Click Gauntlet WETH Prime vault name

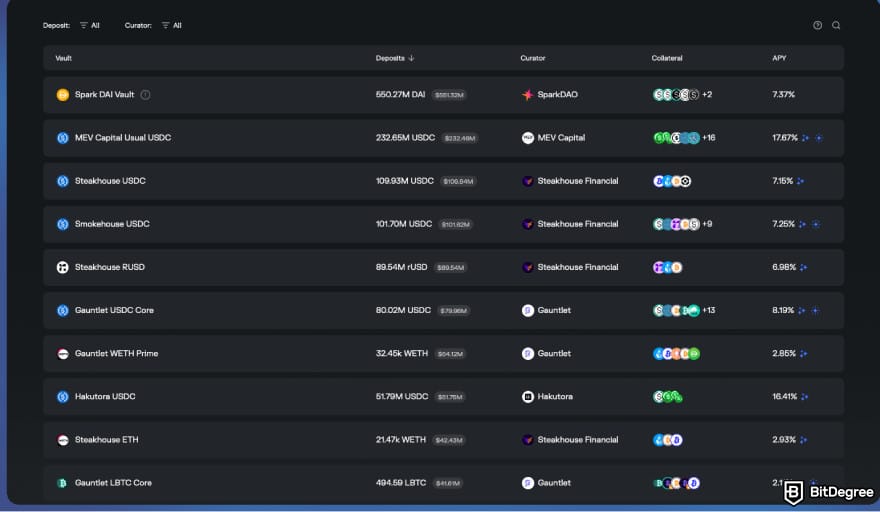[116, 354]
